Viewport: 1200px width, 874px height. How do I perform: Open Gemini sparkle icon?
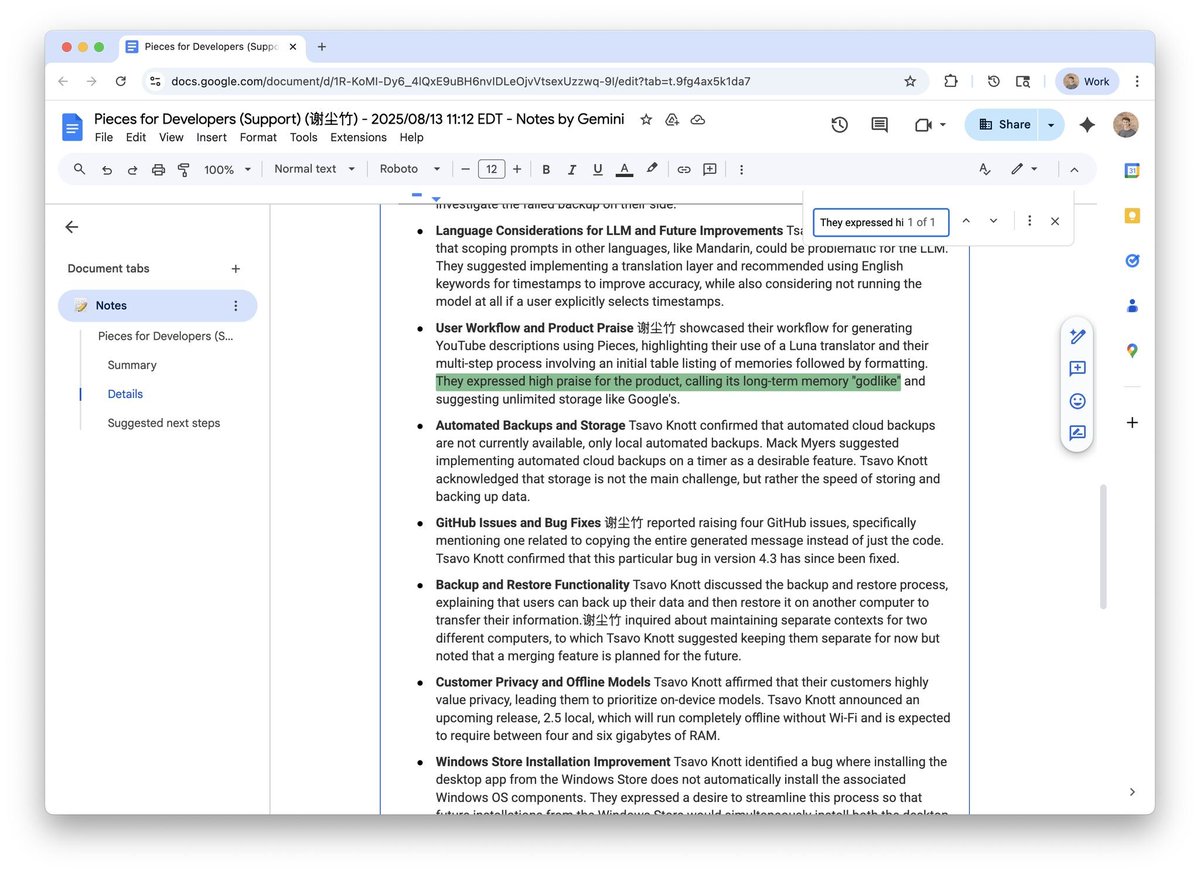click(1087, 125)
